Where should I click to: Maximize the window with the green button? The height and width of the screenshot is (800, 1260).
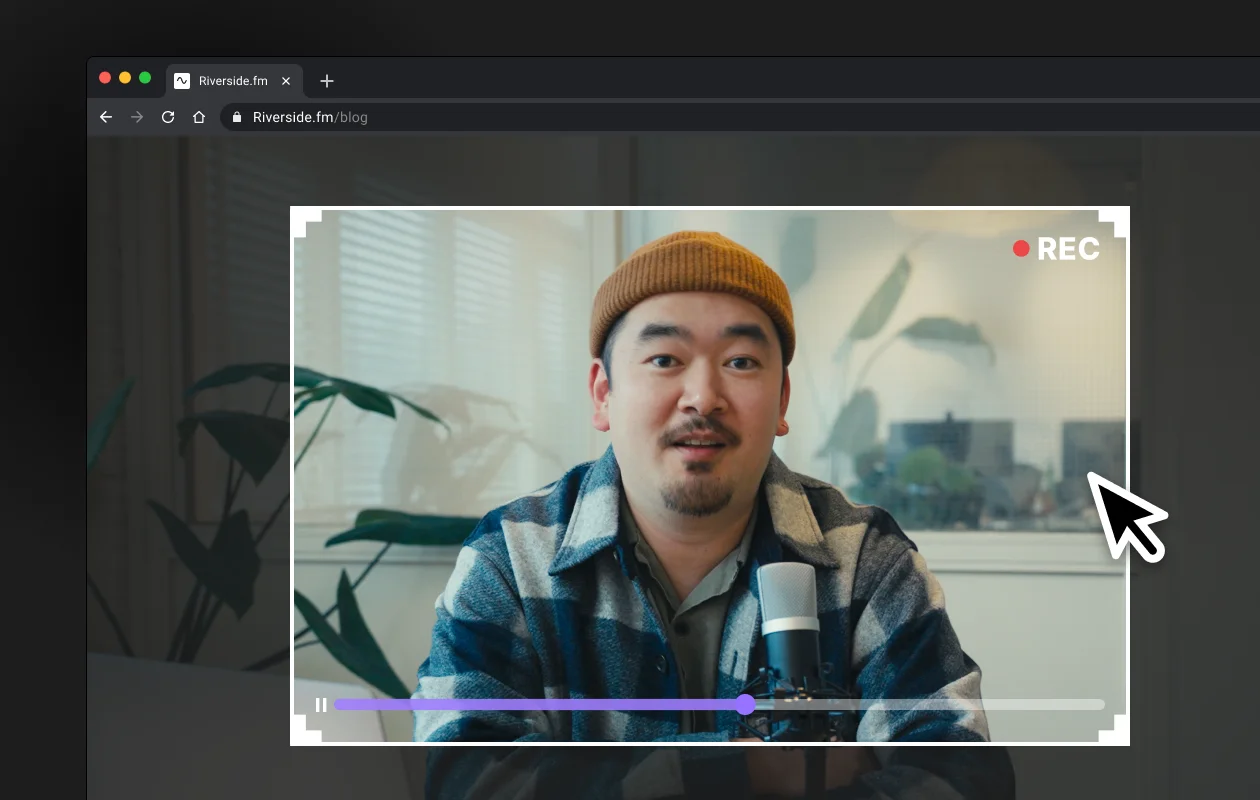[x=145, y=78]
